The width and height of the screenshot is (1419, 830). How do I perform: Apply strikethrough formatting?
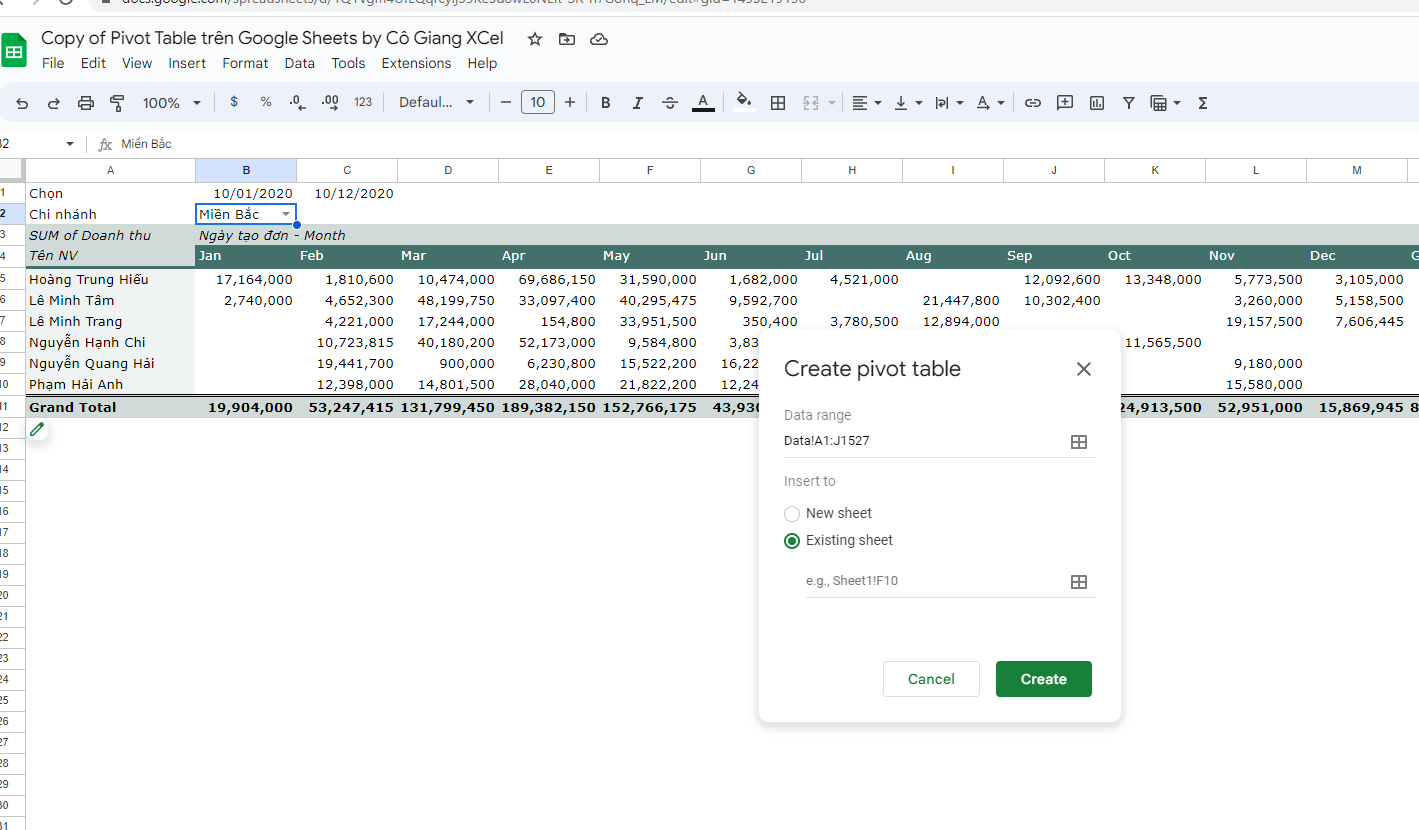click(x=670, y=103)
